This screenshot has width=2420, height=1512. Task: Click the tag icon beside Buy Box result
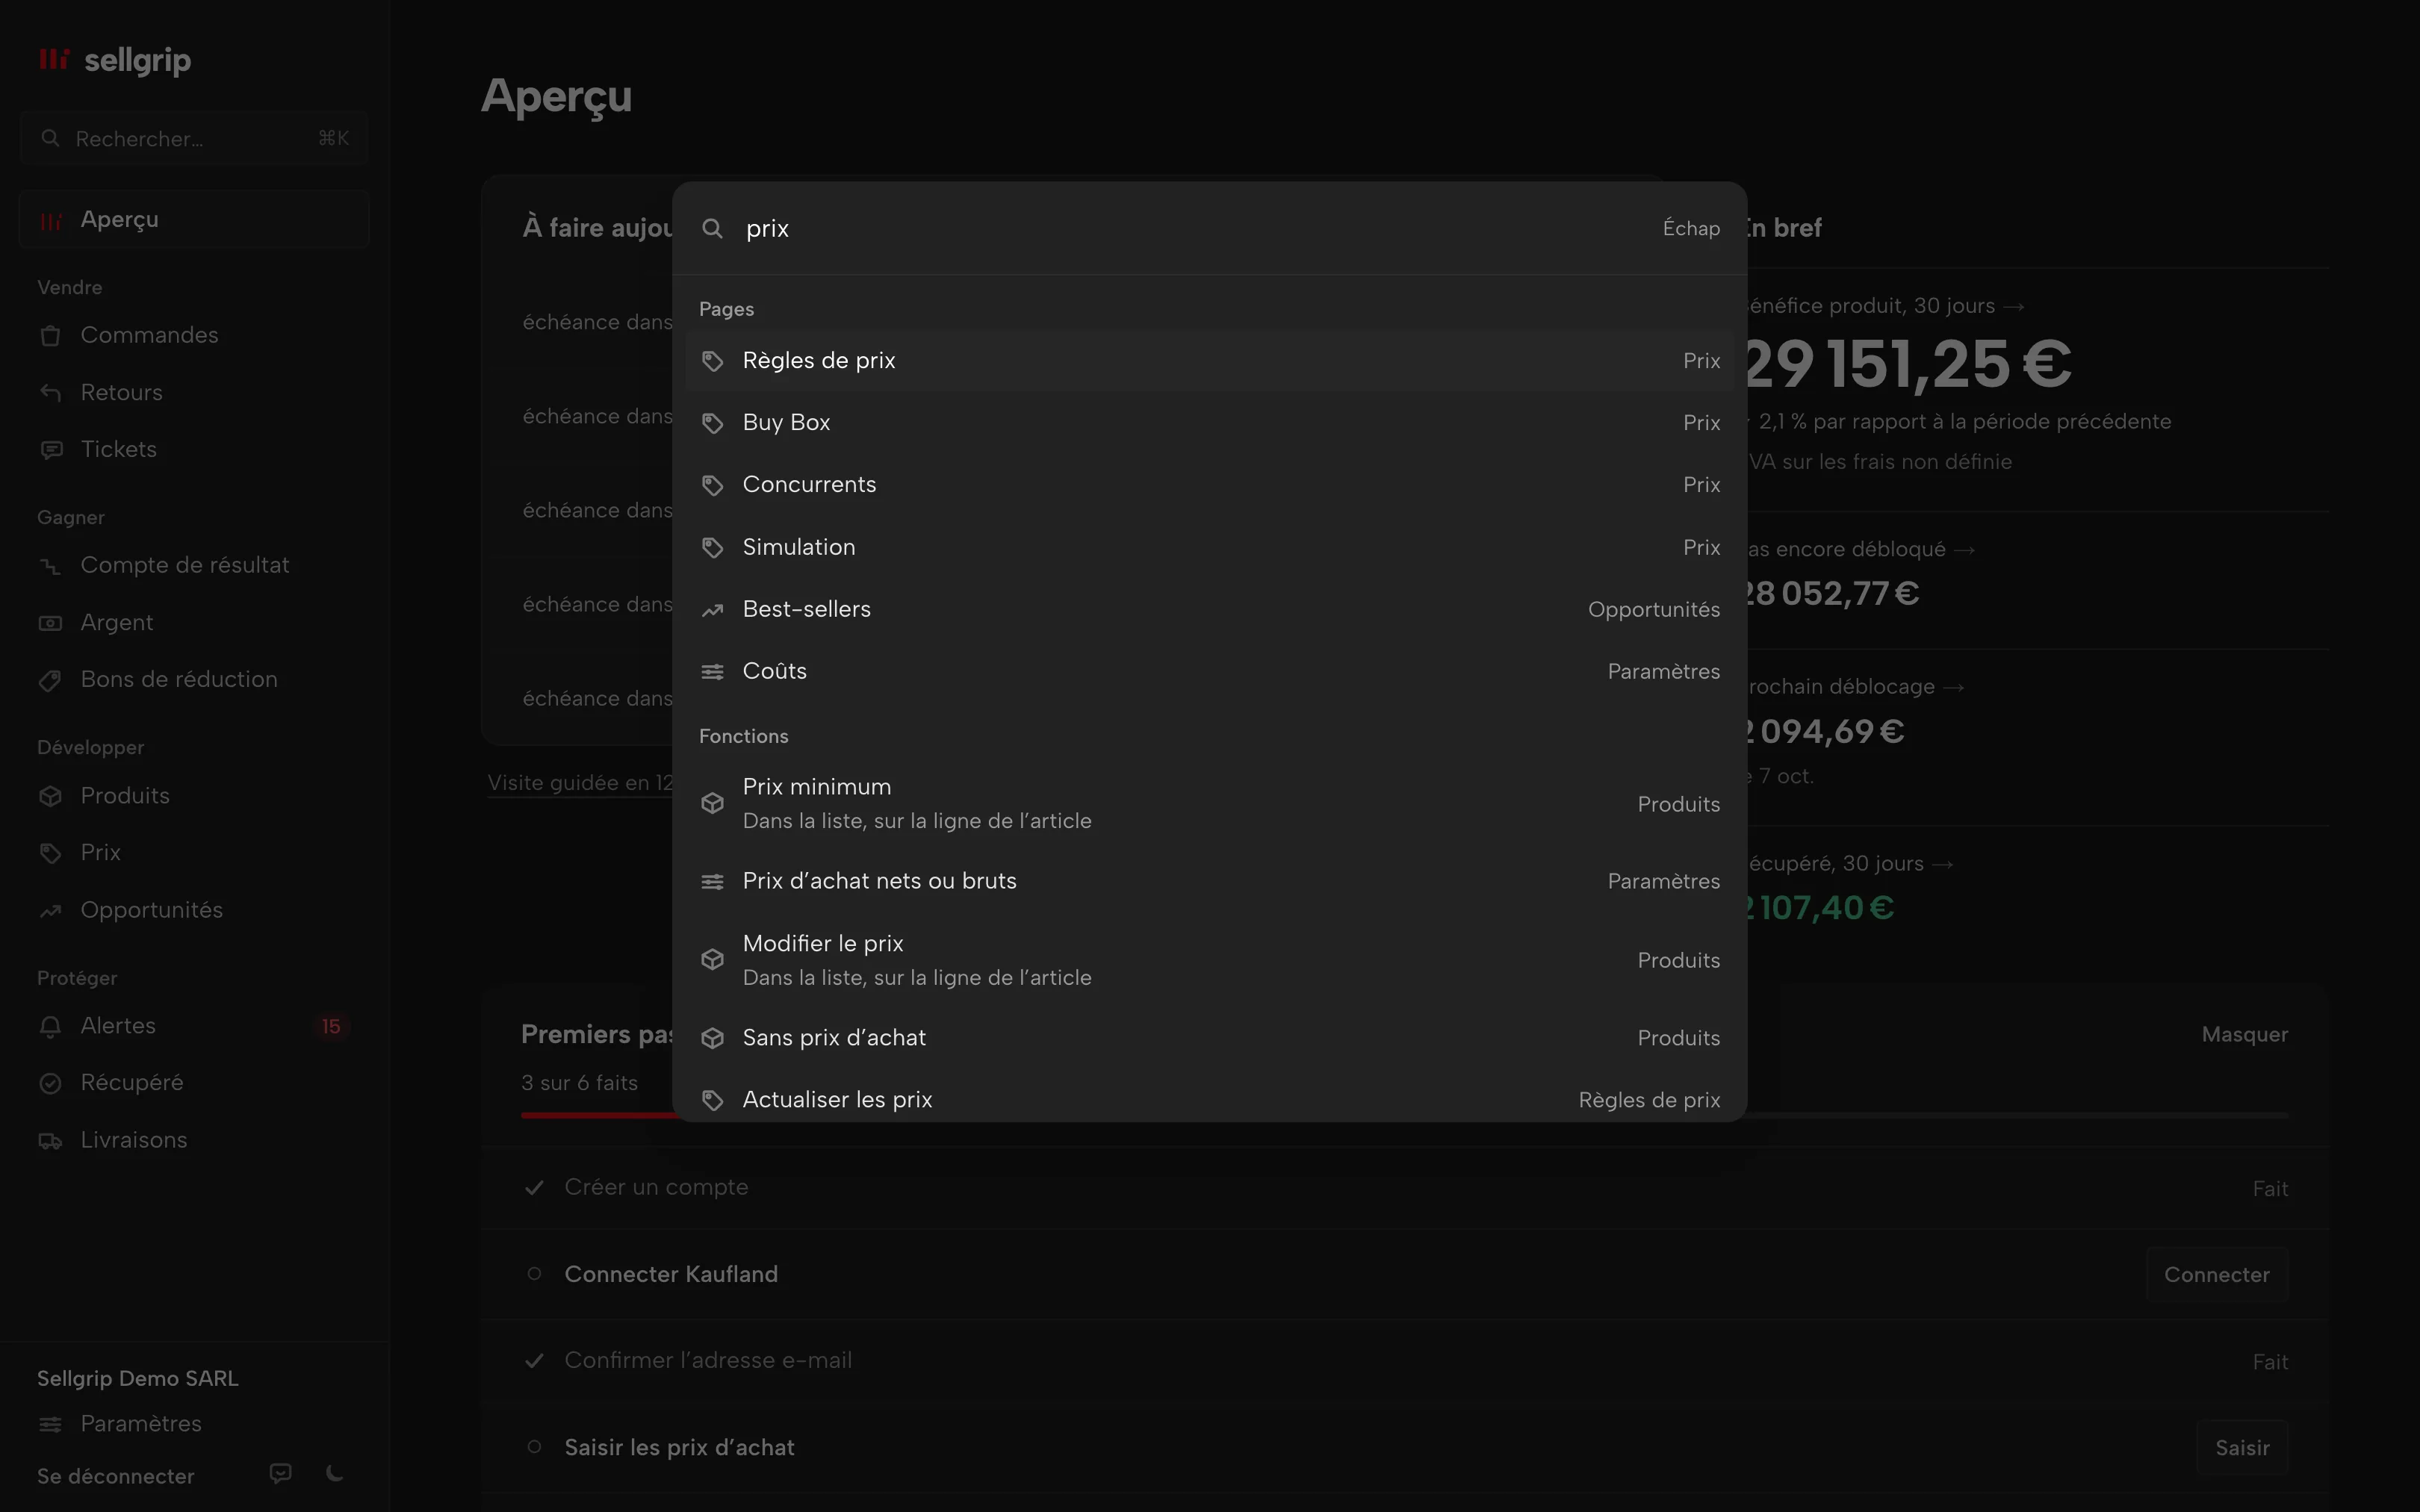tap(712, 423)
